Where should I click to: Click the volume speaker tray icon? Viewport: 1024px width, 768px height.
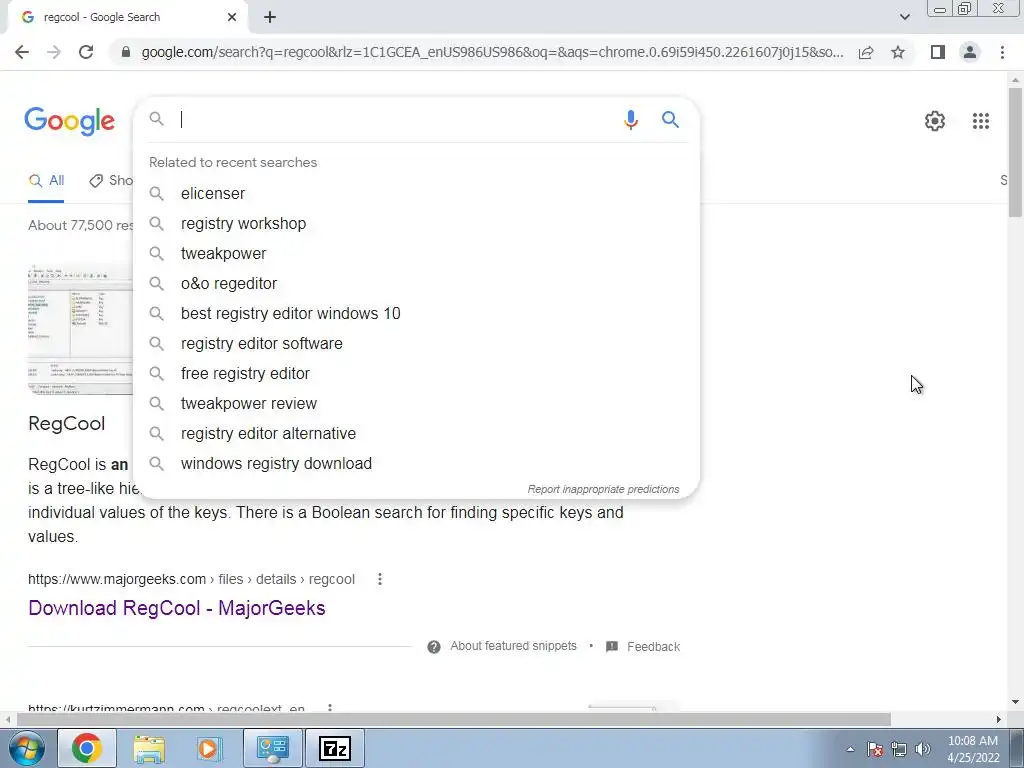point(922,749)
